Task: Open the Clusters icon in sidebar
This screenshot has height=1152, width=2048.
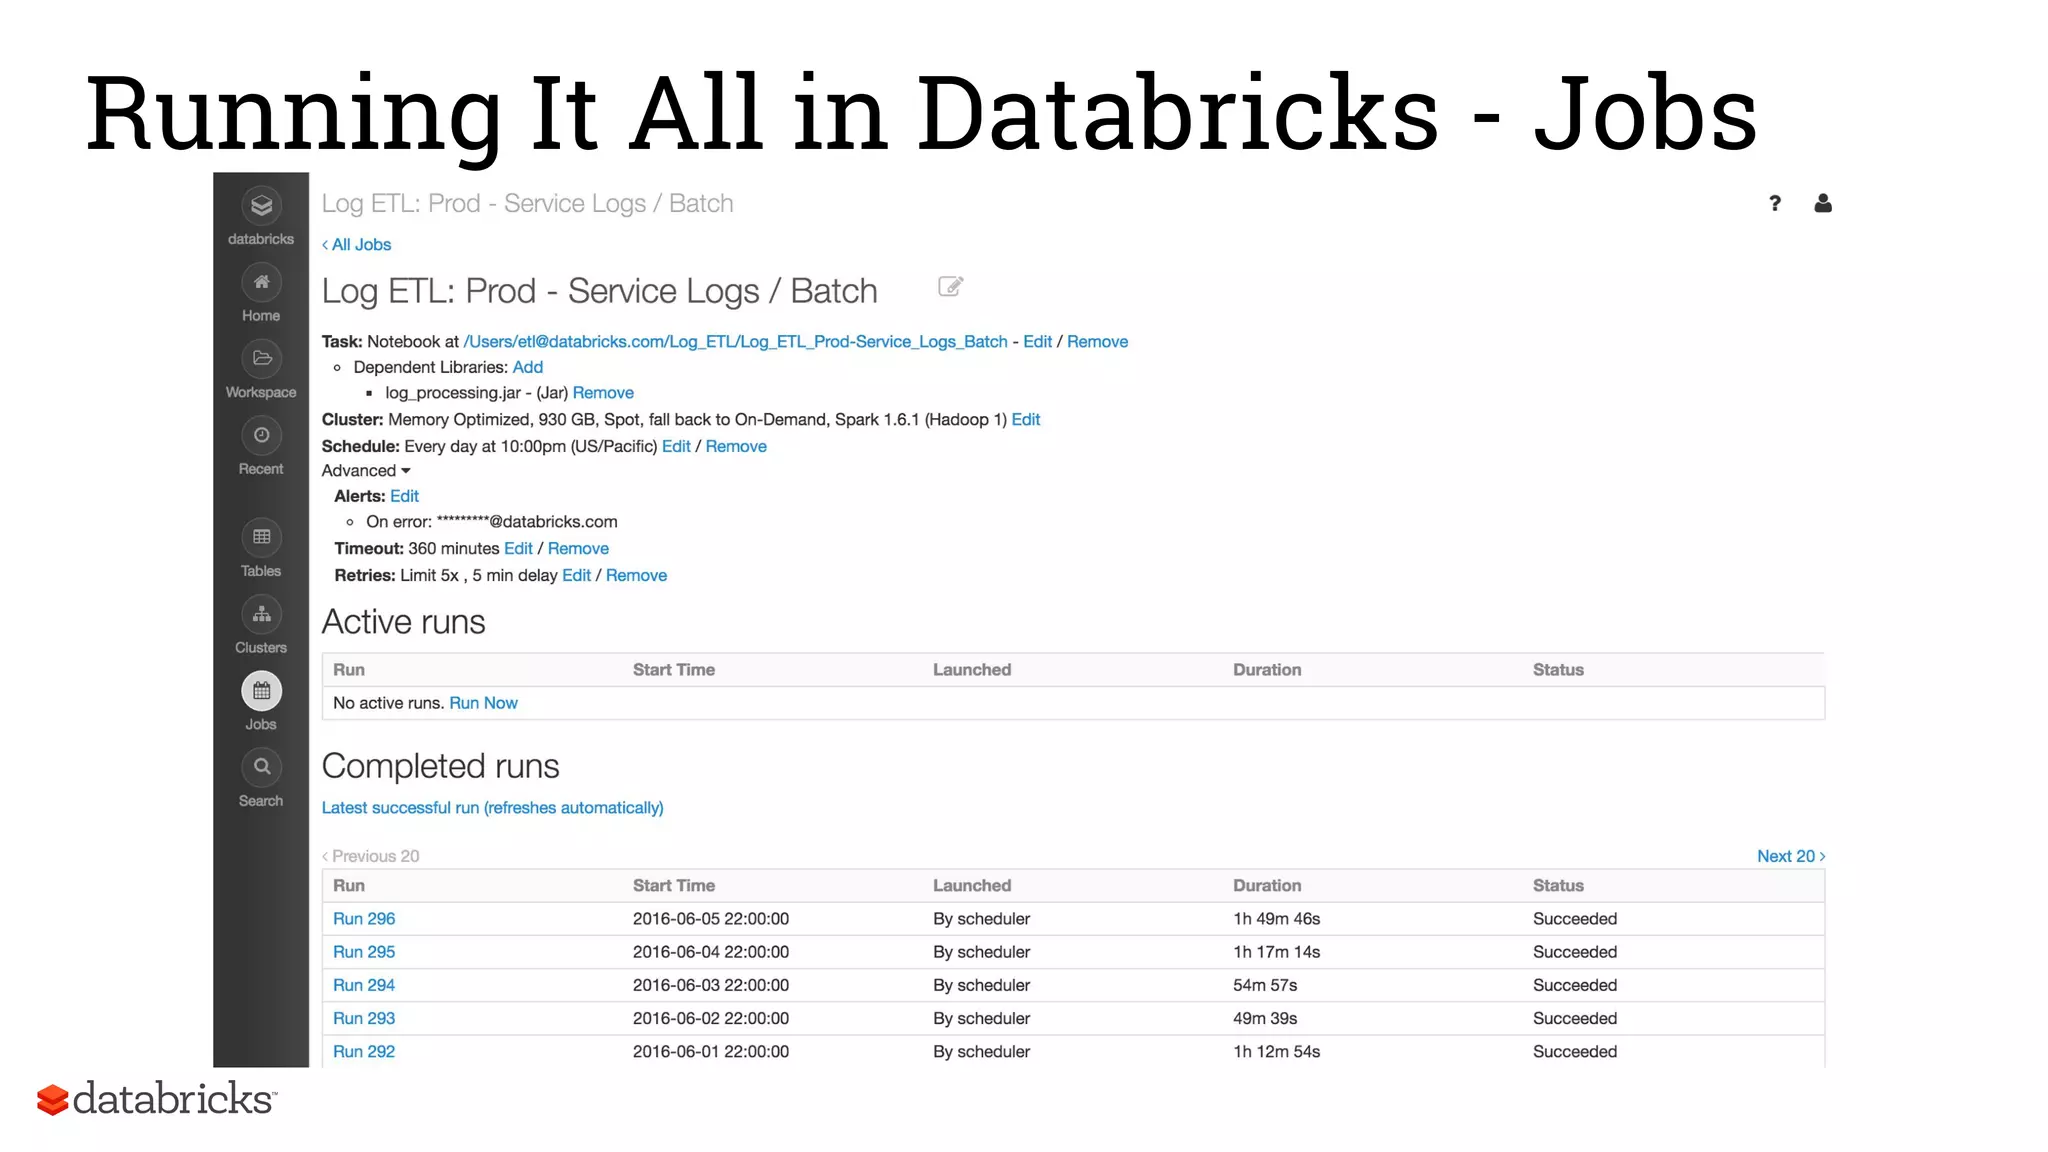Action: (x=261, y=615)
